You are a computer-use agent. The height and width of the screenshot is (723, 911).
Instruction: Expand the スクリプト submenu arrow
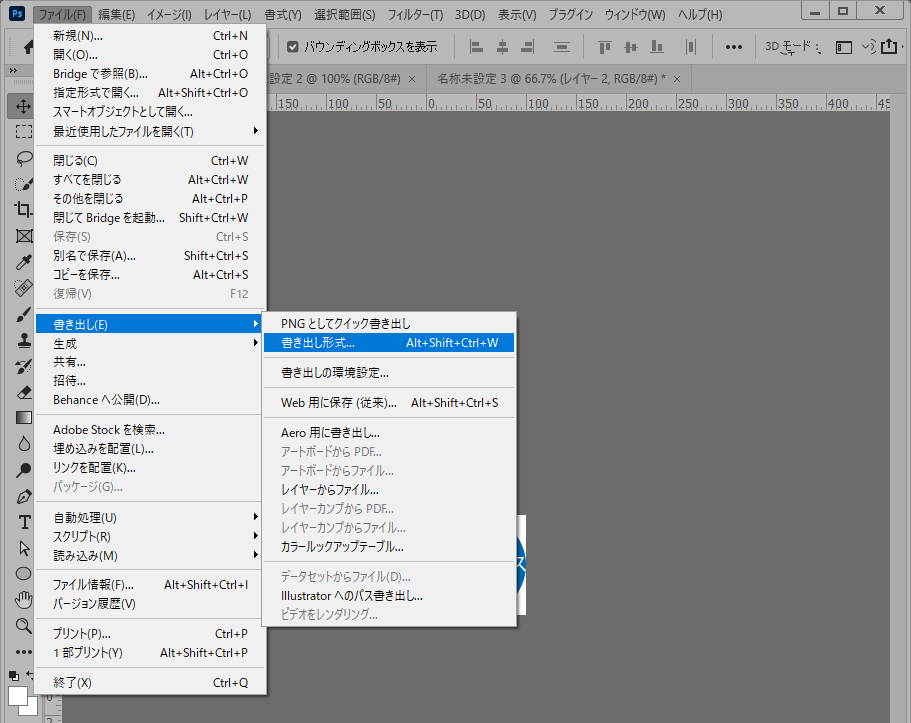click(256, 536)
